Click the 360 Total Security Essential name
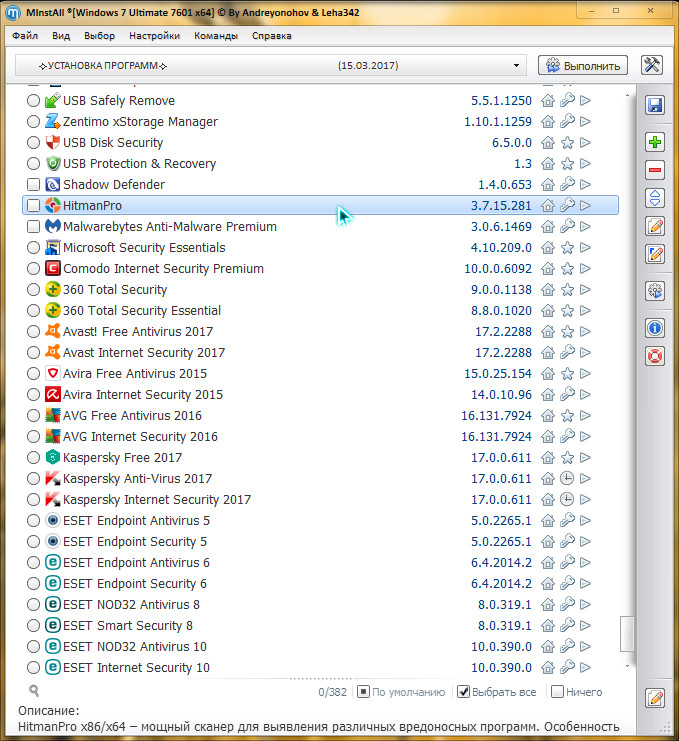Image resolution: width=679 pixels, height=741 pixels. (142, 310)
